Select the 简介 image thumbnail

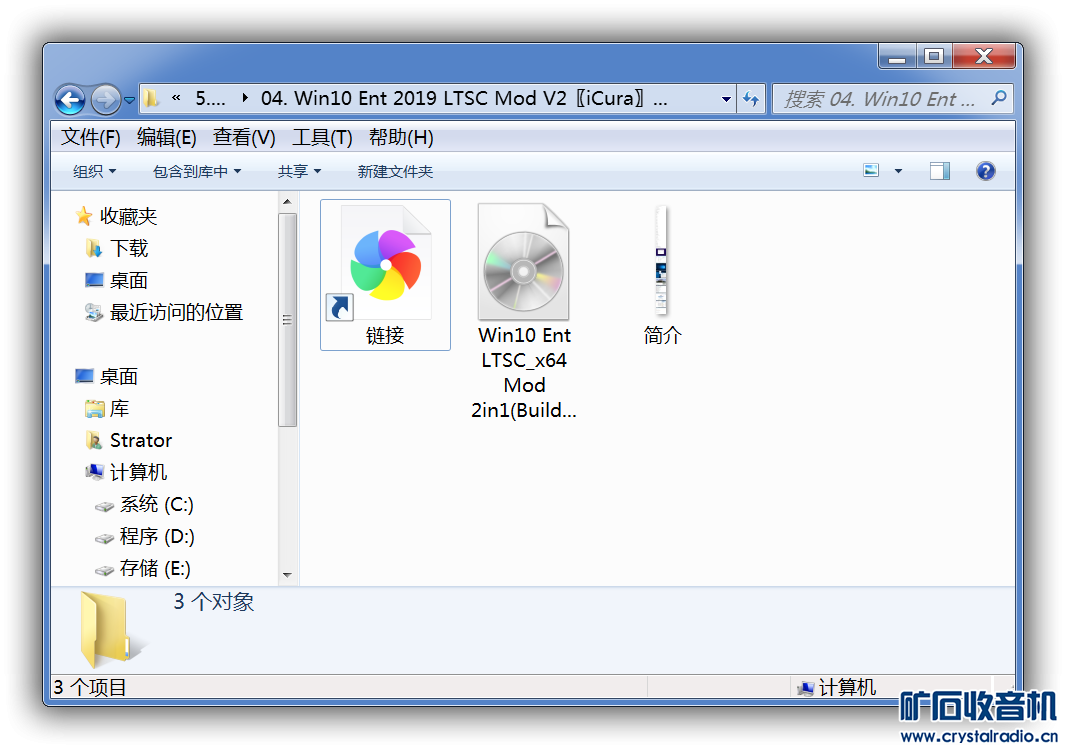pos(661,260)
